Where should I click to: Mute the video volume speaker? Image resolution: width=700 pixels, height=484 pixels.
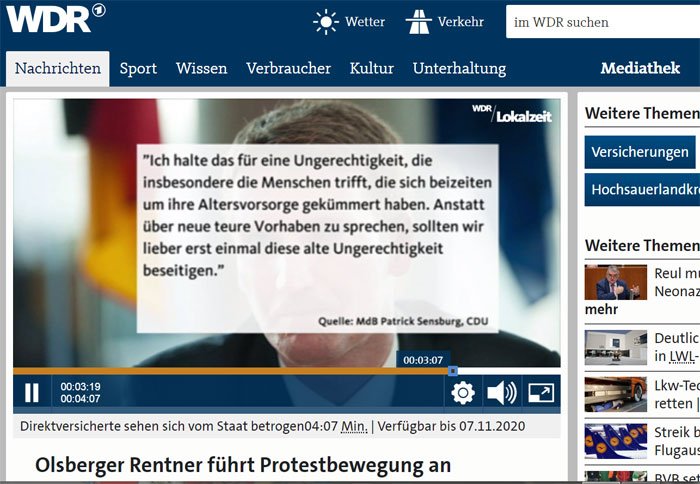point(501,393)
